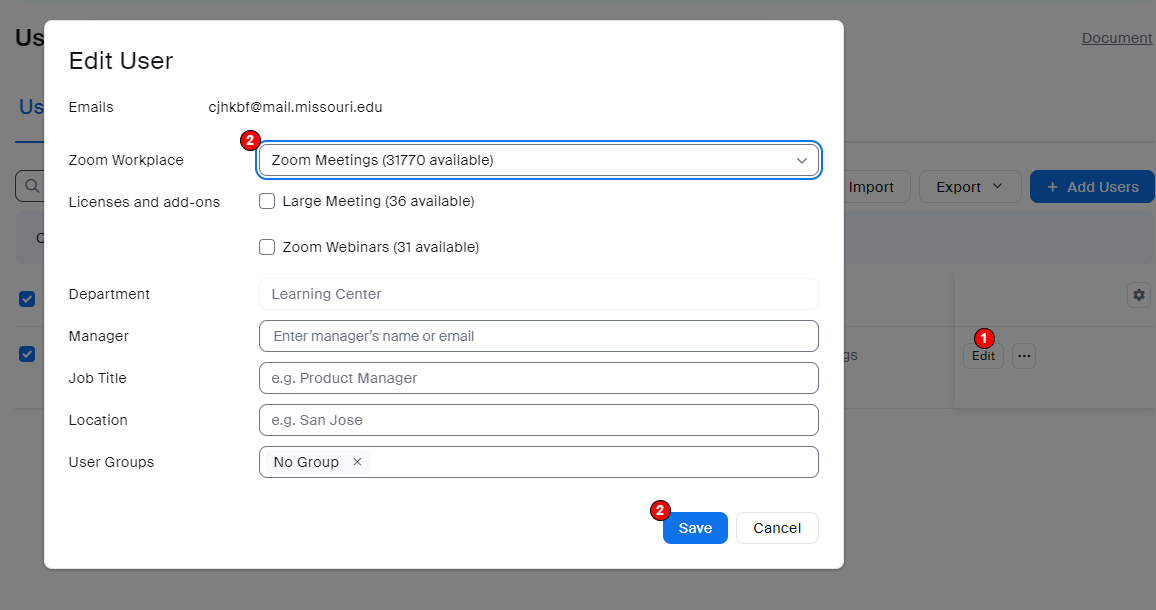Screen dimensions: 1156x610
Task: Tick the Zoom Webinars checkbox
Action: click(x=267, y=247)
